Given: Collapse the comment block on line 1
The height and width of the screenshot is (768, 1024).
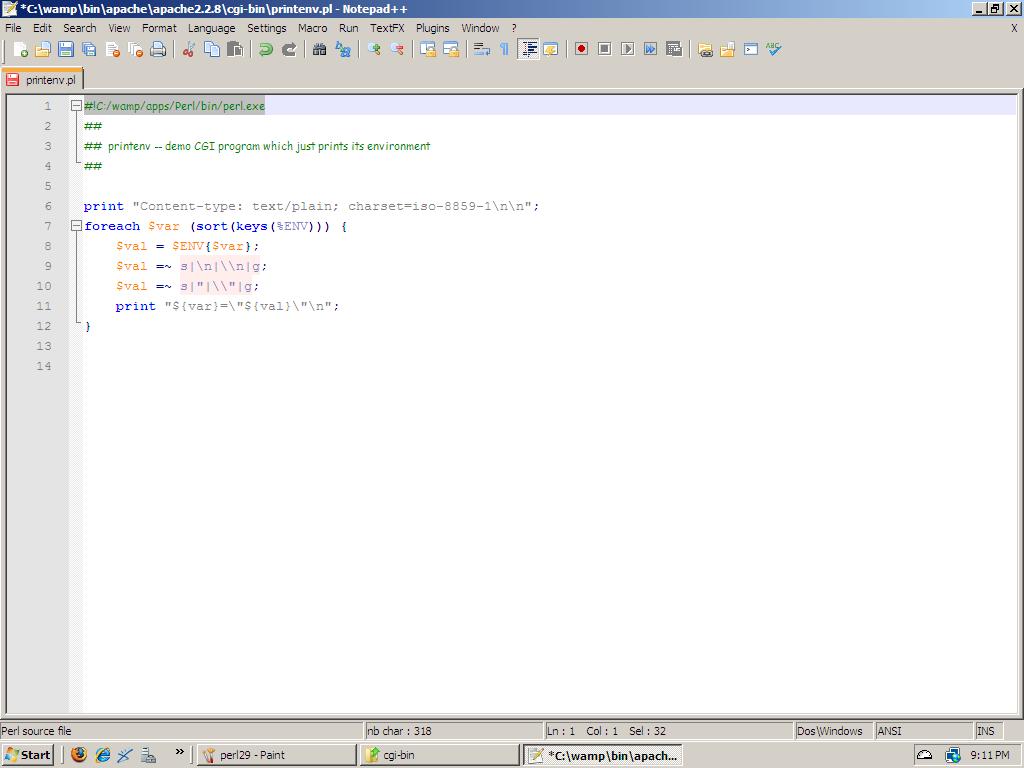Looking at the screenshot, I should pyautogui.click(x=76, y=106).
